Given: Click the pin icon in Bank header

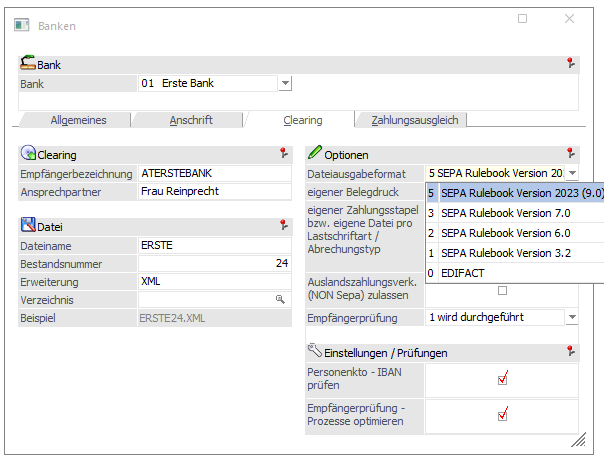Looking at the screenshot, I should tap(570, 64).
